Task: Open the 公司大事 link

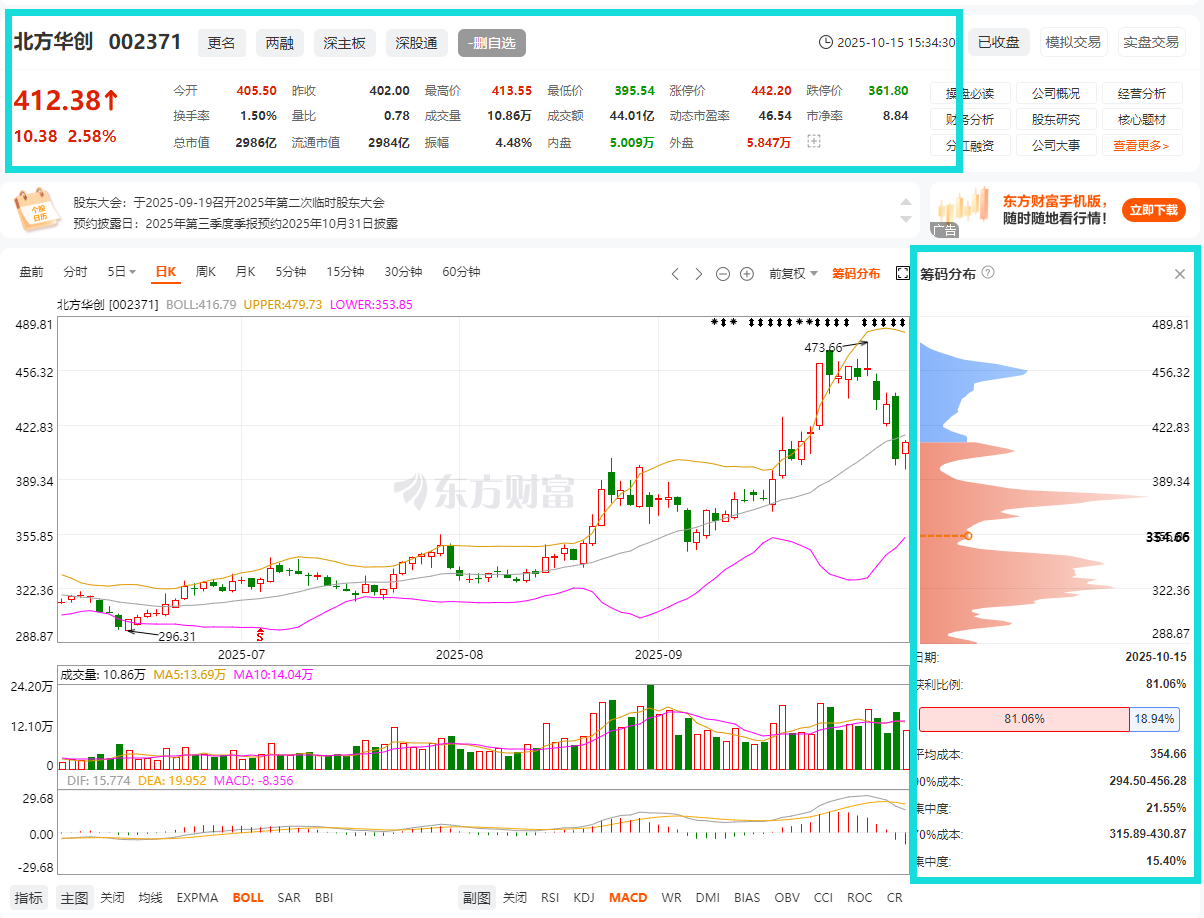Action: coord(1055,146)
